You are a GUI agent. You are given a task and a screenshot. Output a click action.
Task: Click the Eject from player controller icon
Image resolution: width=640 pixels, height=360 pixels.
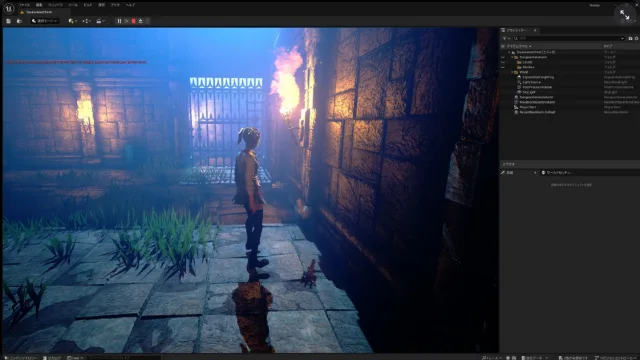pyautogui.click(x=140, y=21)
